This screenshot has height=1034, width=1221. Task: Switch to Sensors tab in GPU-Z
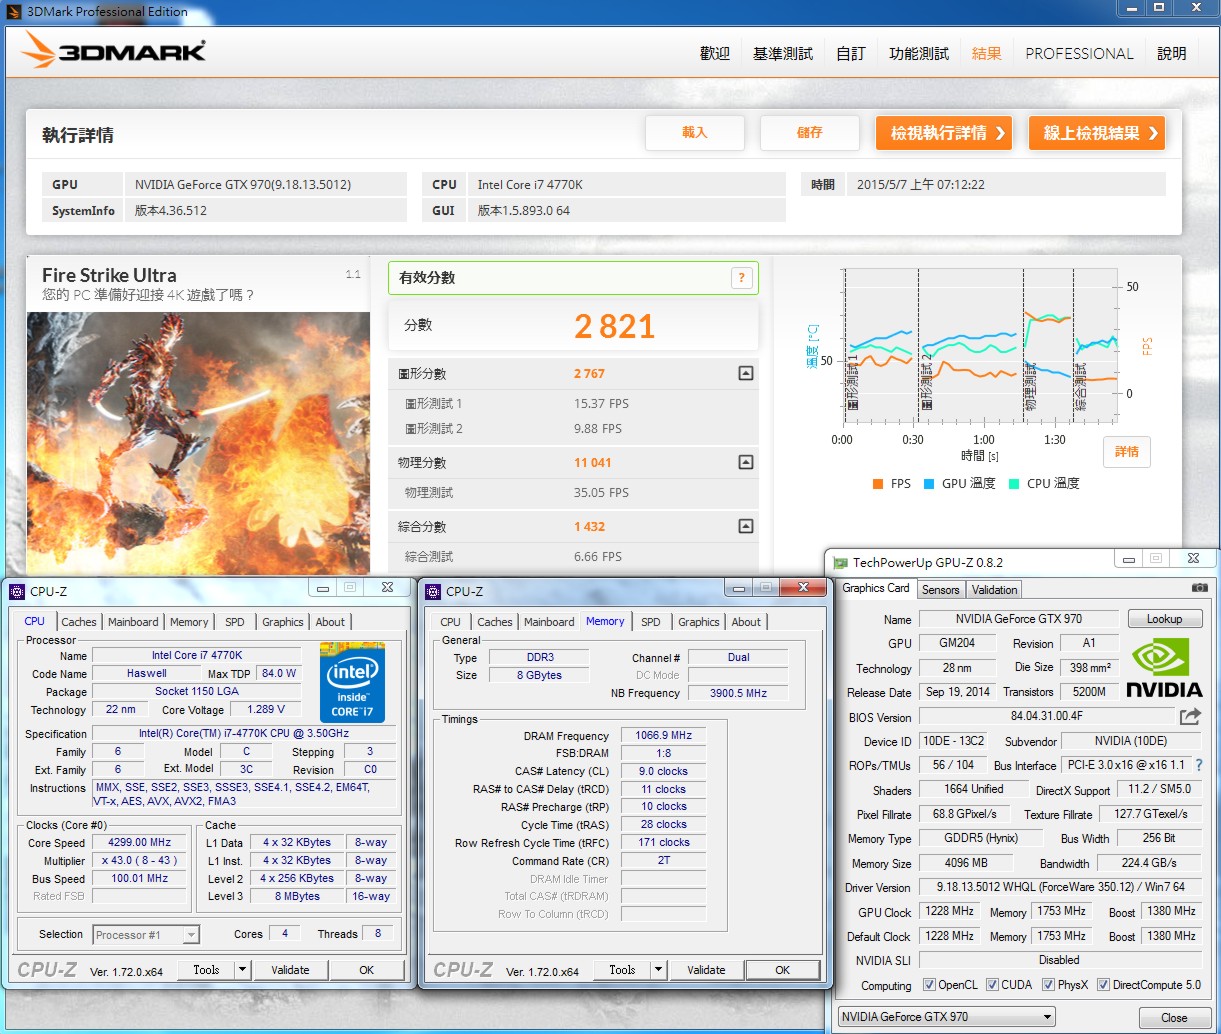[x=940, y=590]
